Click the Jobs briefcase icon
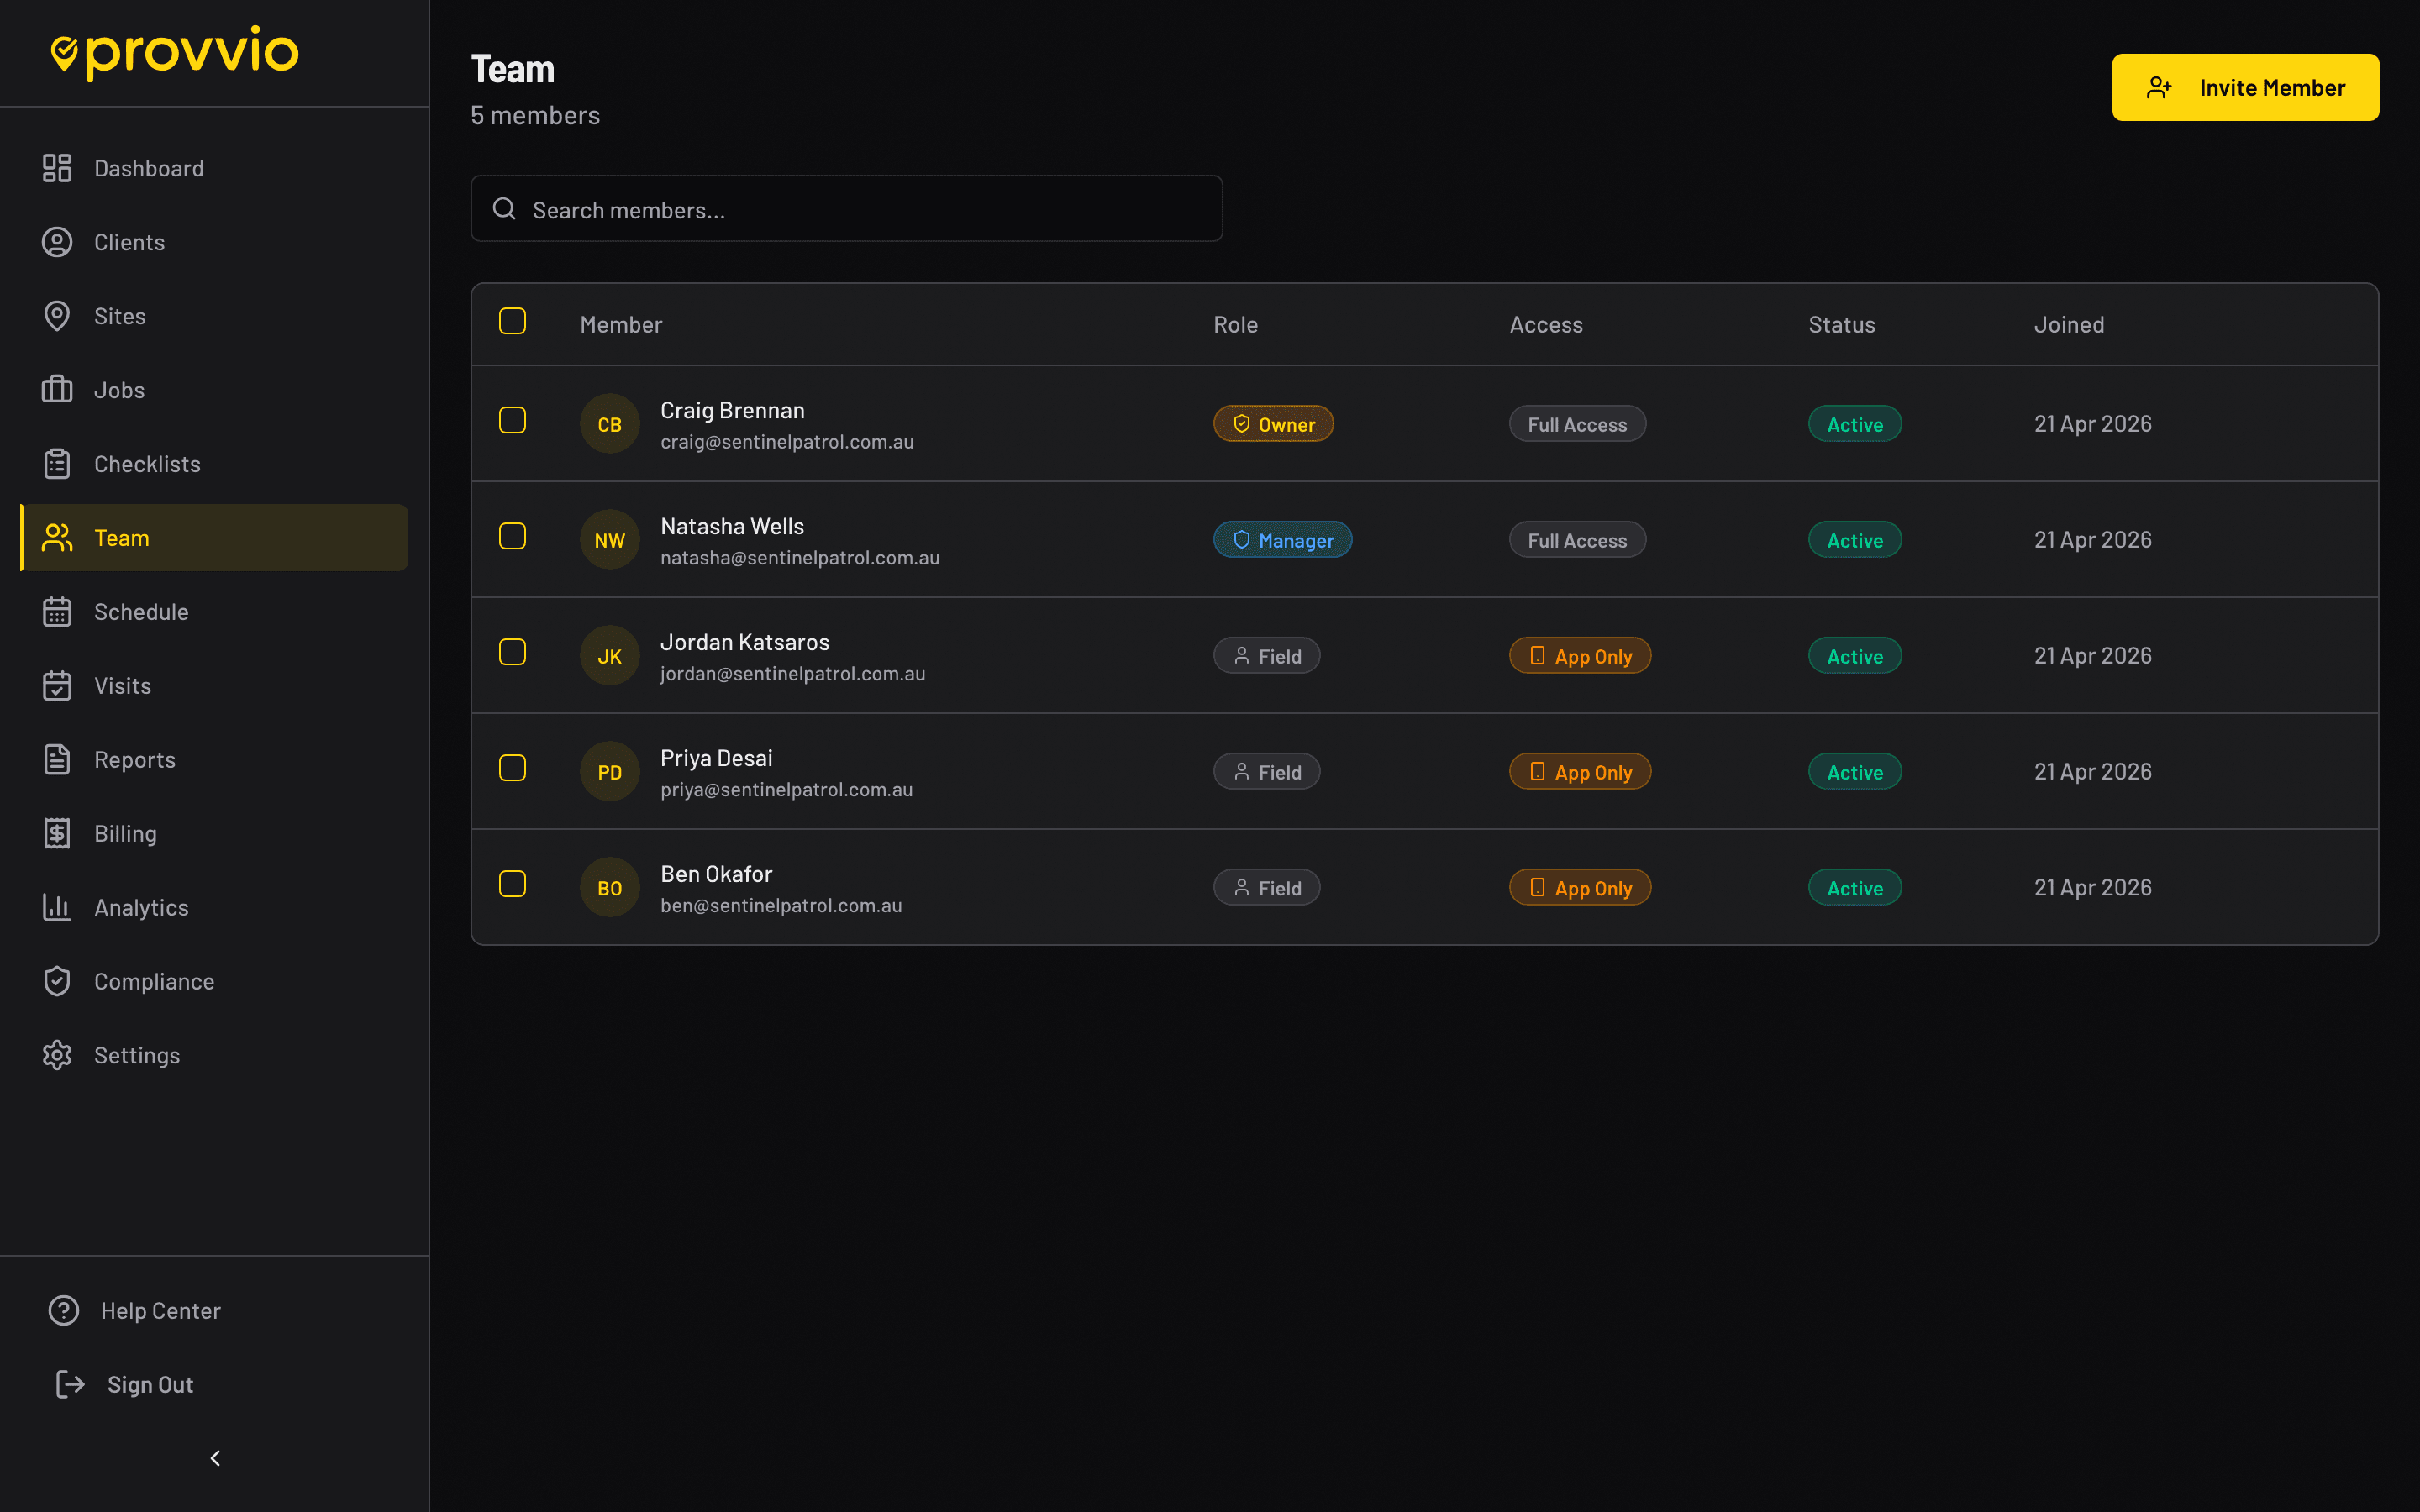This screenshot has width=2420, height=1512. (57, 390)
